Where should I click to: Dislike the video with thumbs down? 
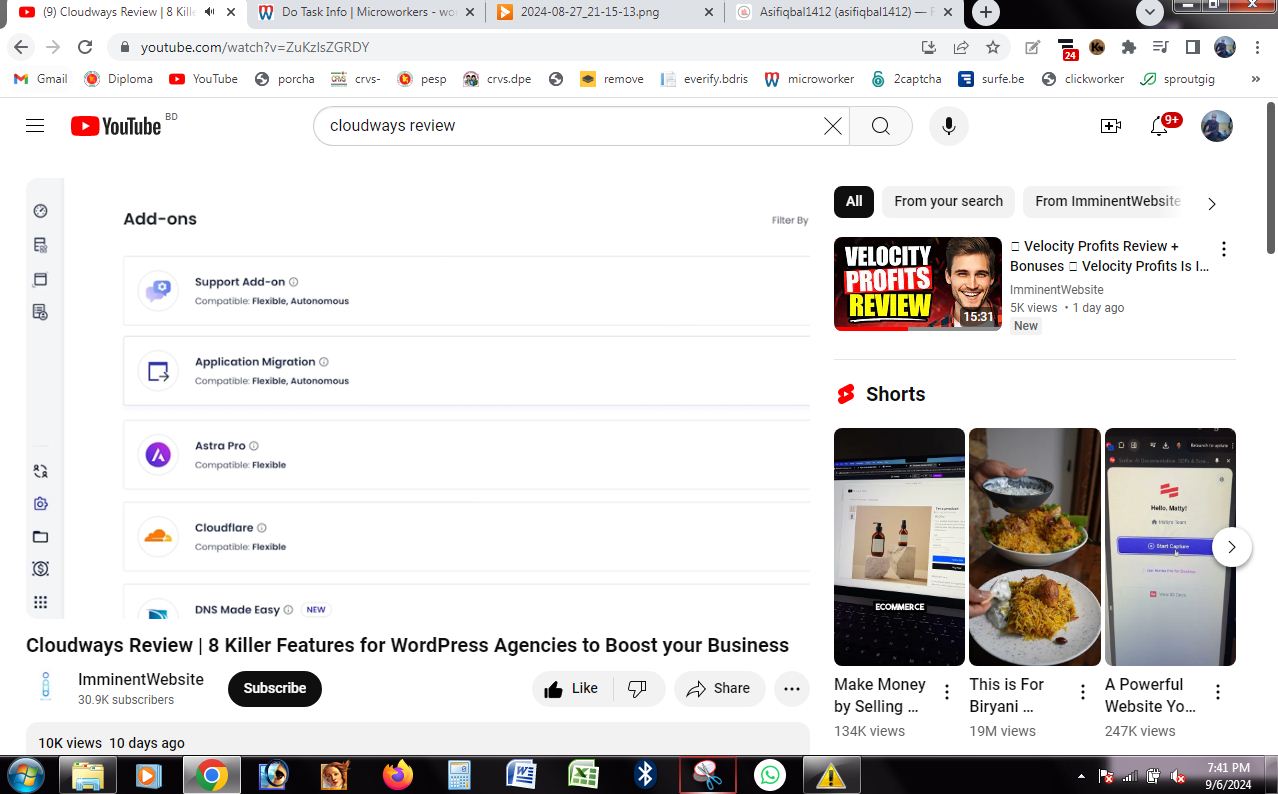click(x=637, y=688)
